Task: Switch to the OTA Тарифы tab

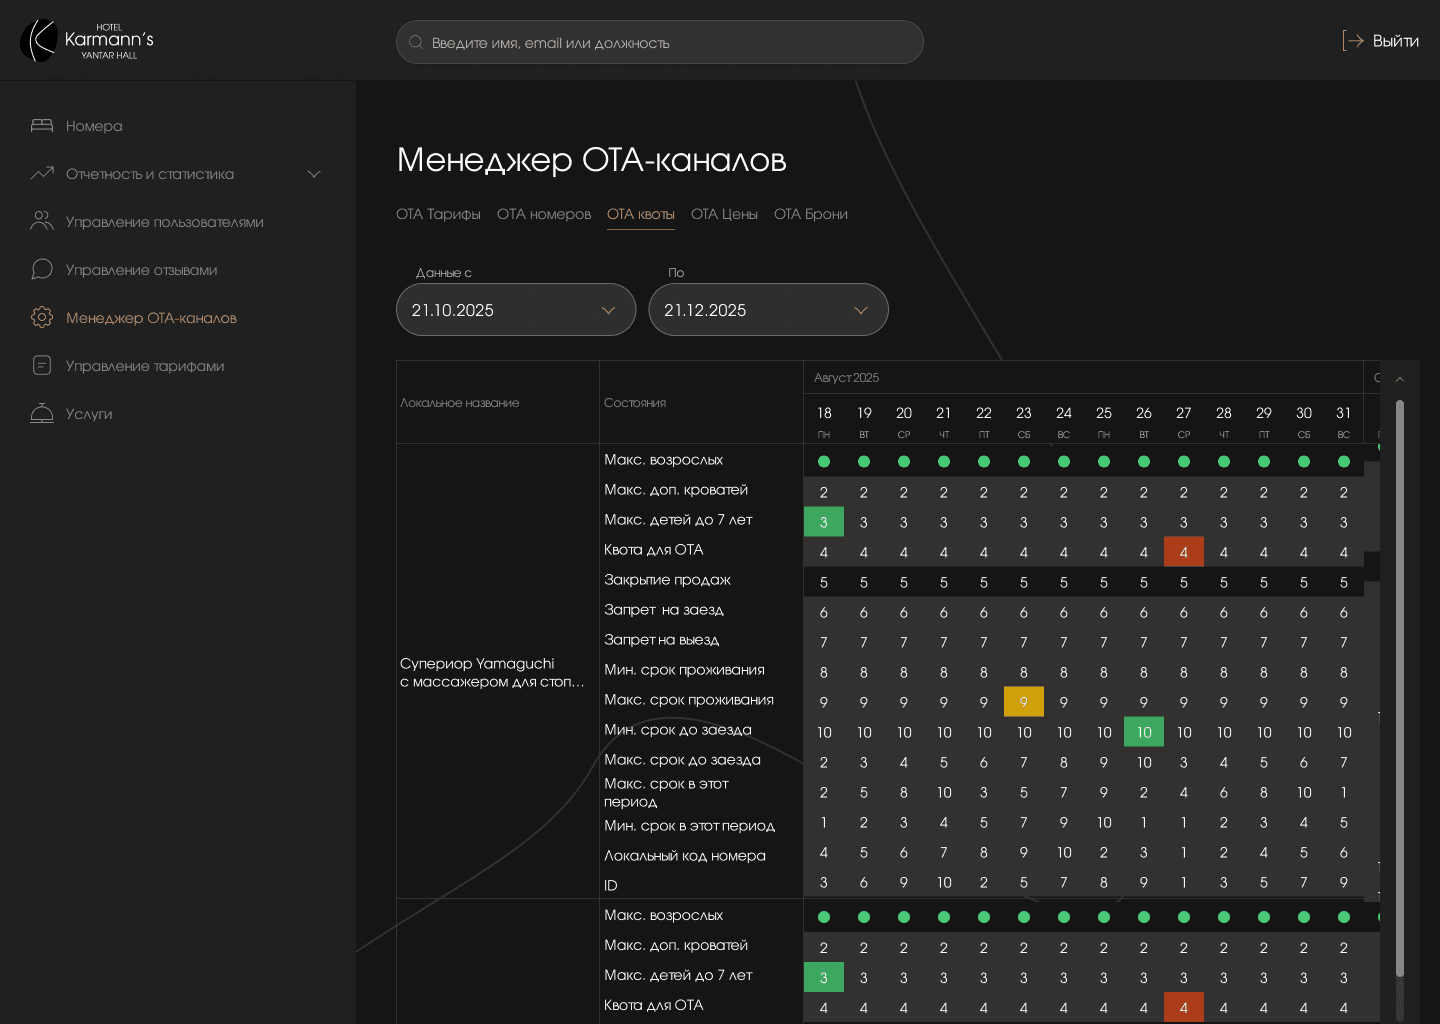Action: pyautogui.click(x=438, y=214)
